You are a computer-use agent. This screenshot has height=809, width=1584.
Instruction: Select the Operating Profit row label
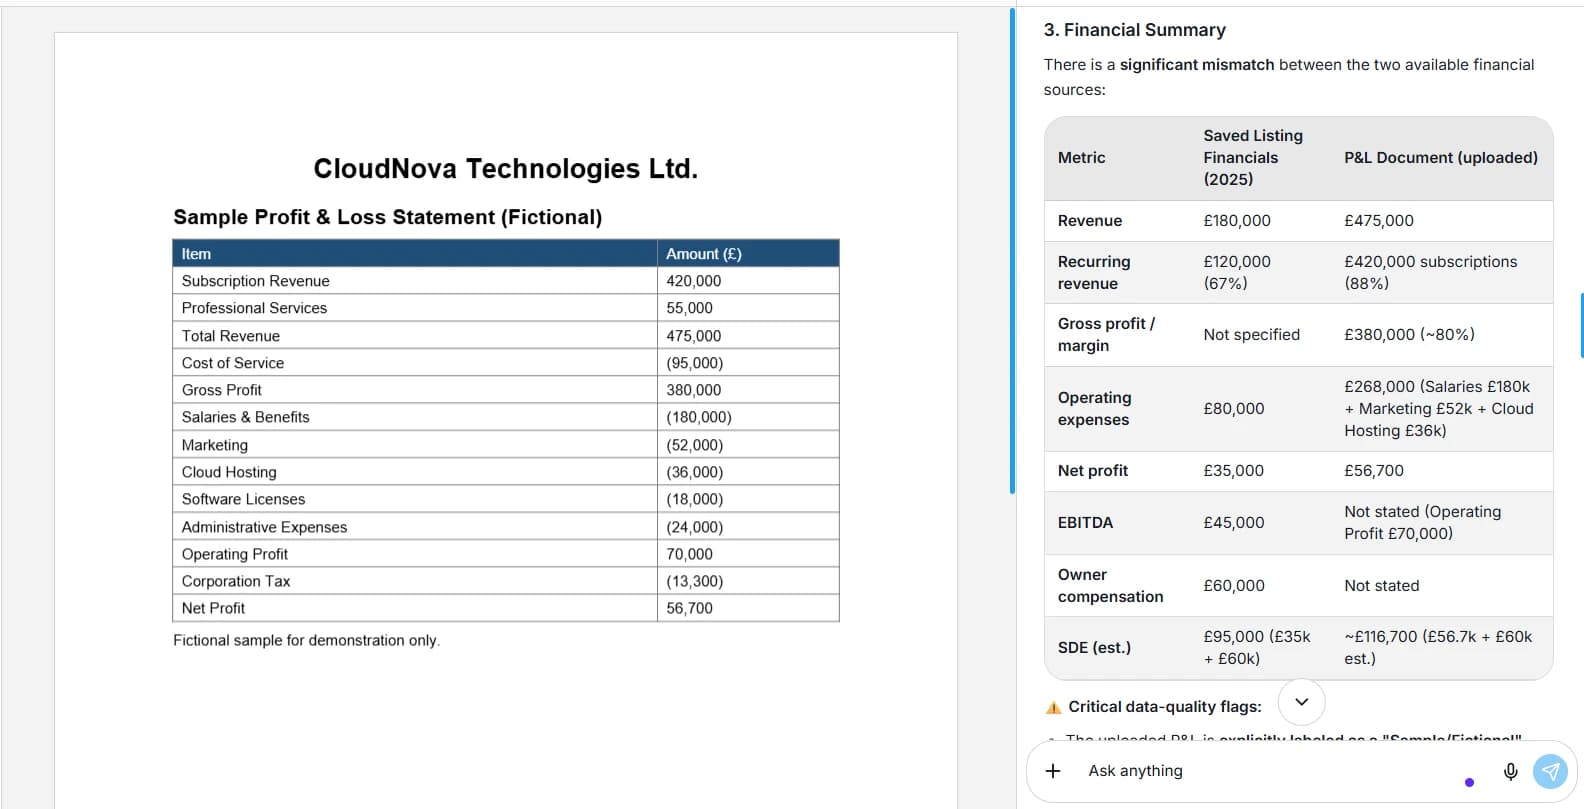(234, 554)
